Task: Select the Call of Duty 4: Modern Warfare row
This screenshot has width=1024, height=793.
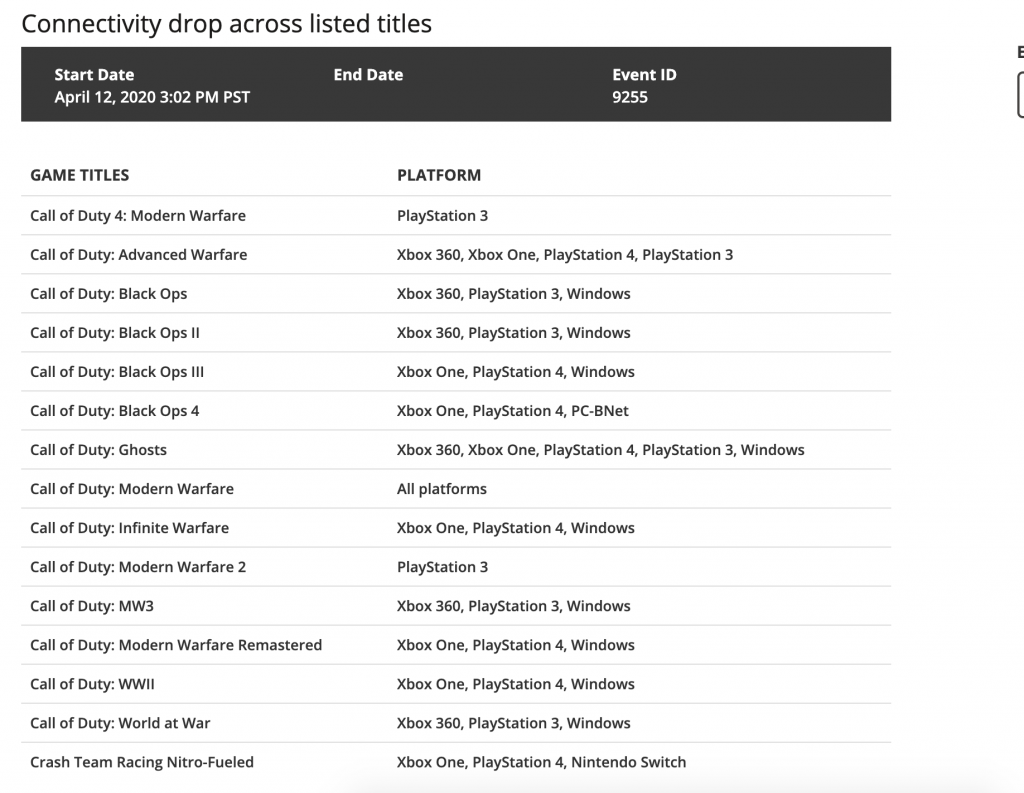Action: tap(138, 216)
